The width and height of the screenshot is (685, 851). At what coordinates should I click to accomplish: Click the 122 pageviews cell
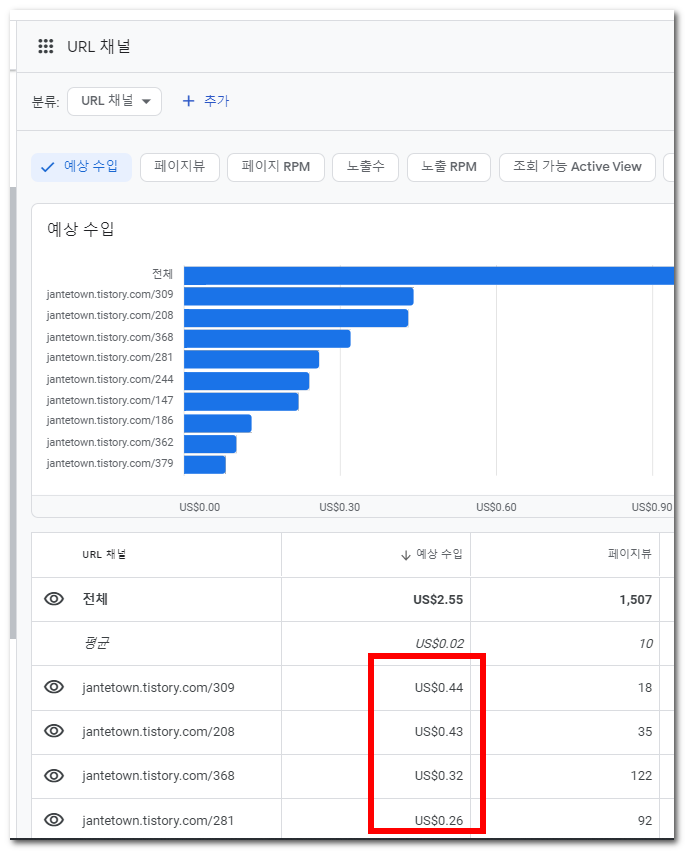click(641, 776)
